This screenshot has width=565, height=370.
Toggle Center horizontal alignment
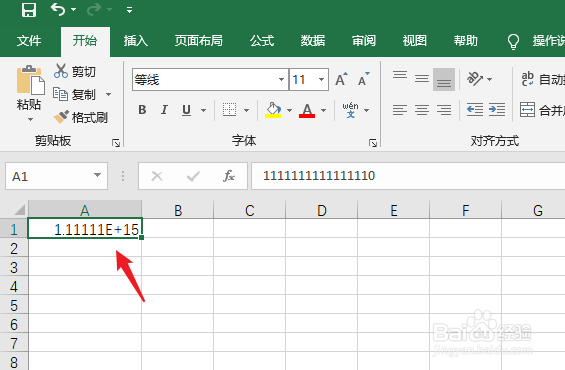pos(422,110)
